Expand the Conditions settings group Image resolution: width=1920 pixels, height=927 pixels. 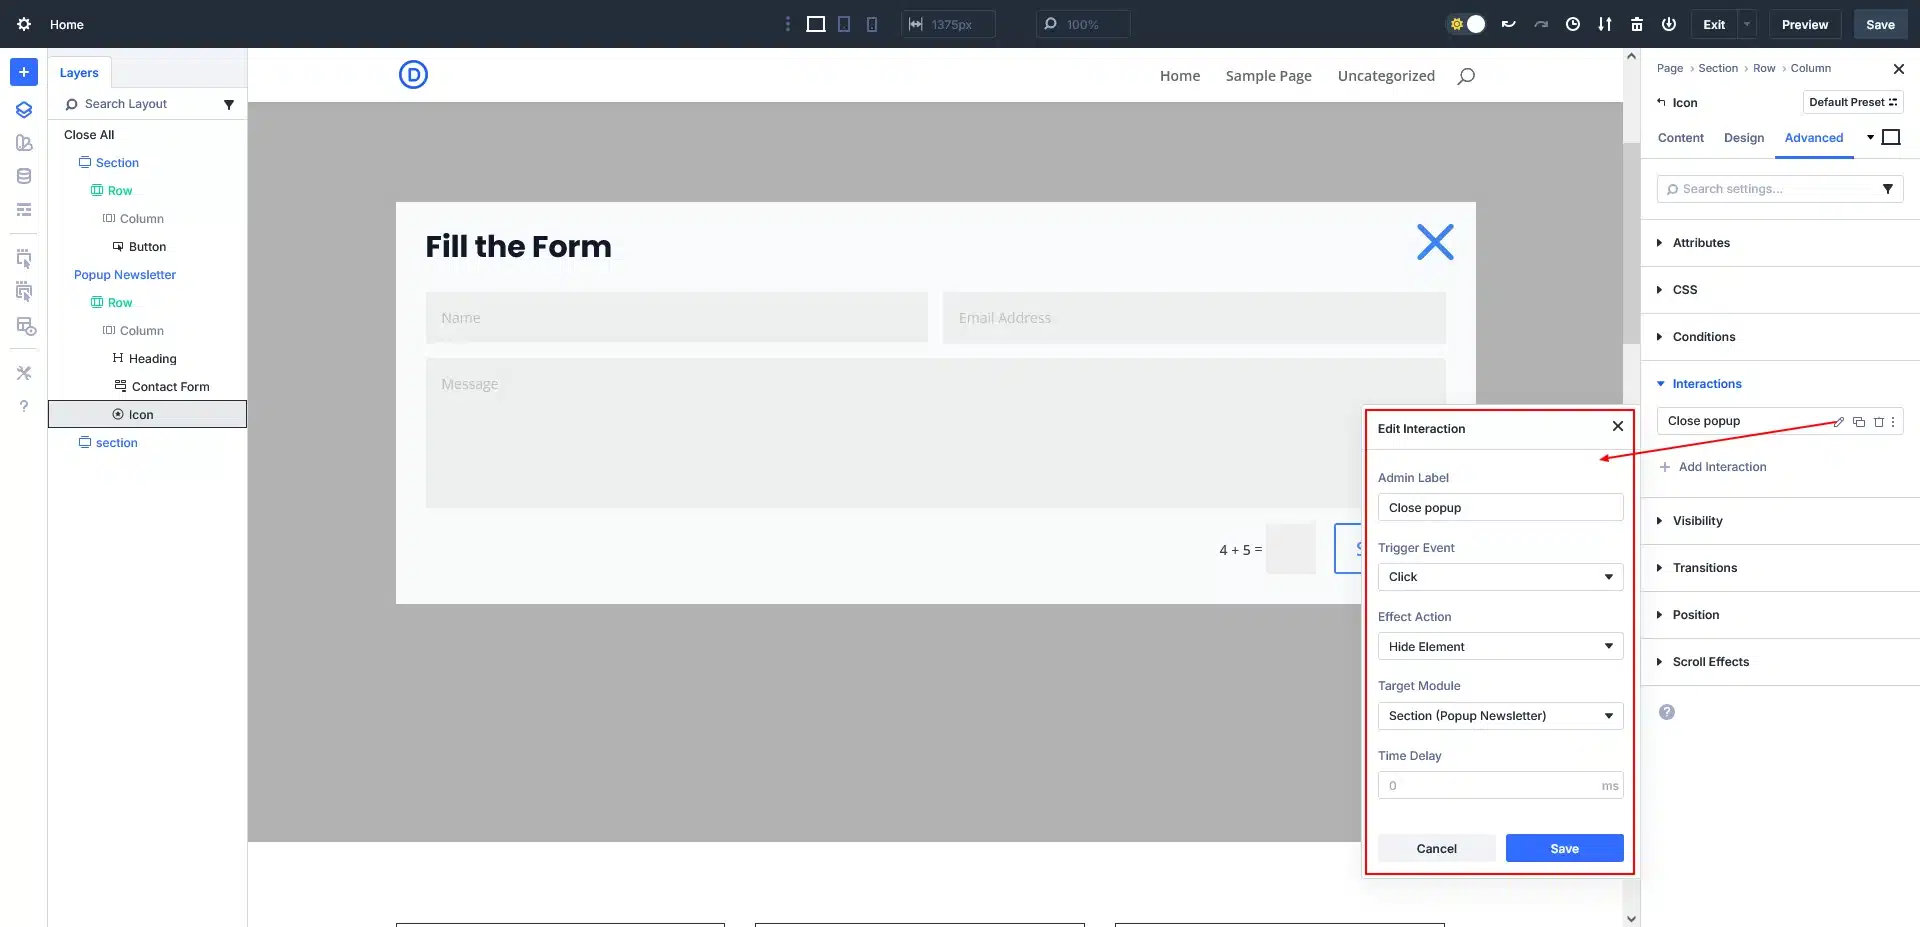pos(1704,337)
